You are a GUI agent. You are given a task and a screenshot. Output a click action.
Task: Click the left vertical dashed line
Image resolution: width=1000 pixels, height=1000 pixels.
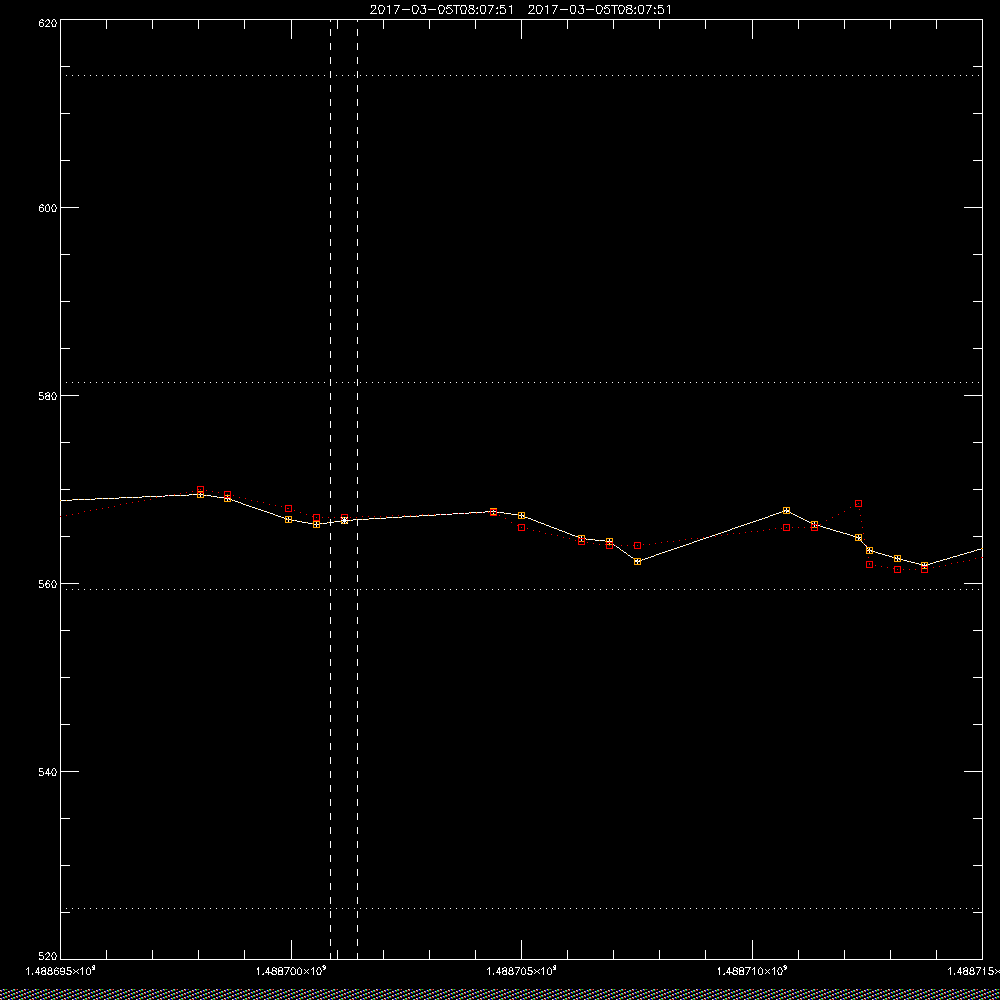pos(330,489)
